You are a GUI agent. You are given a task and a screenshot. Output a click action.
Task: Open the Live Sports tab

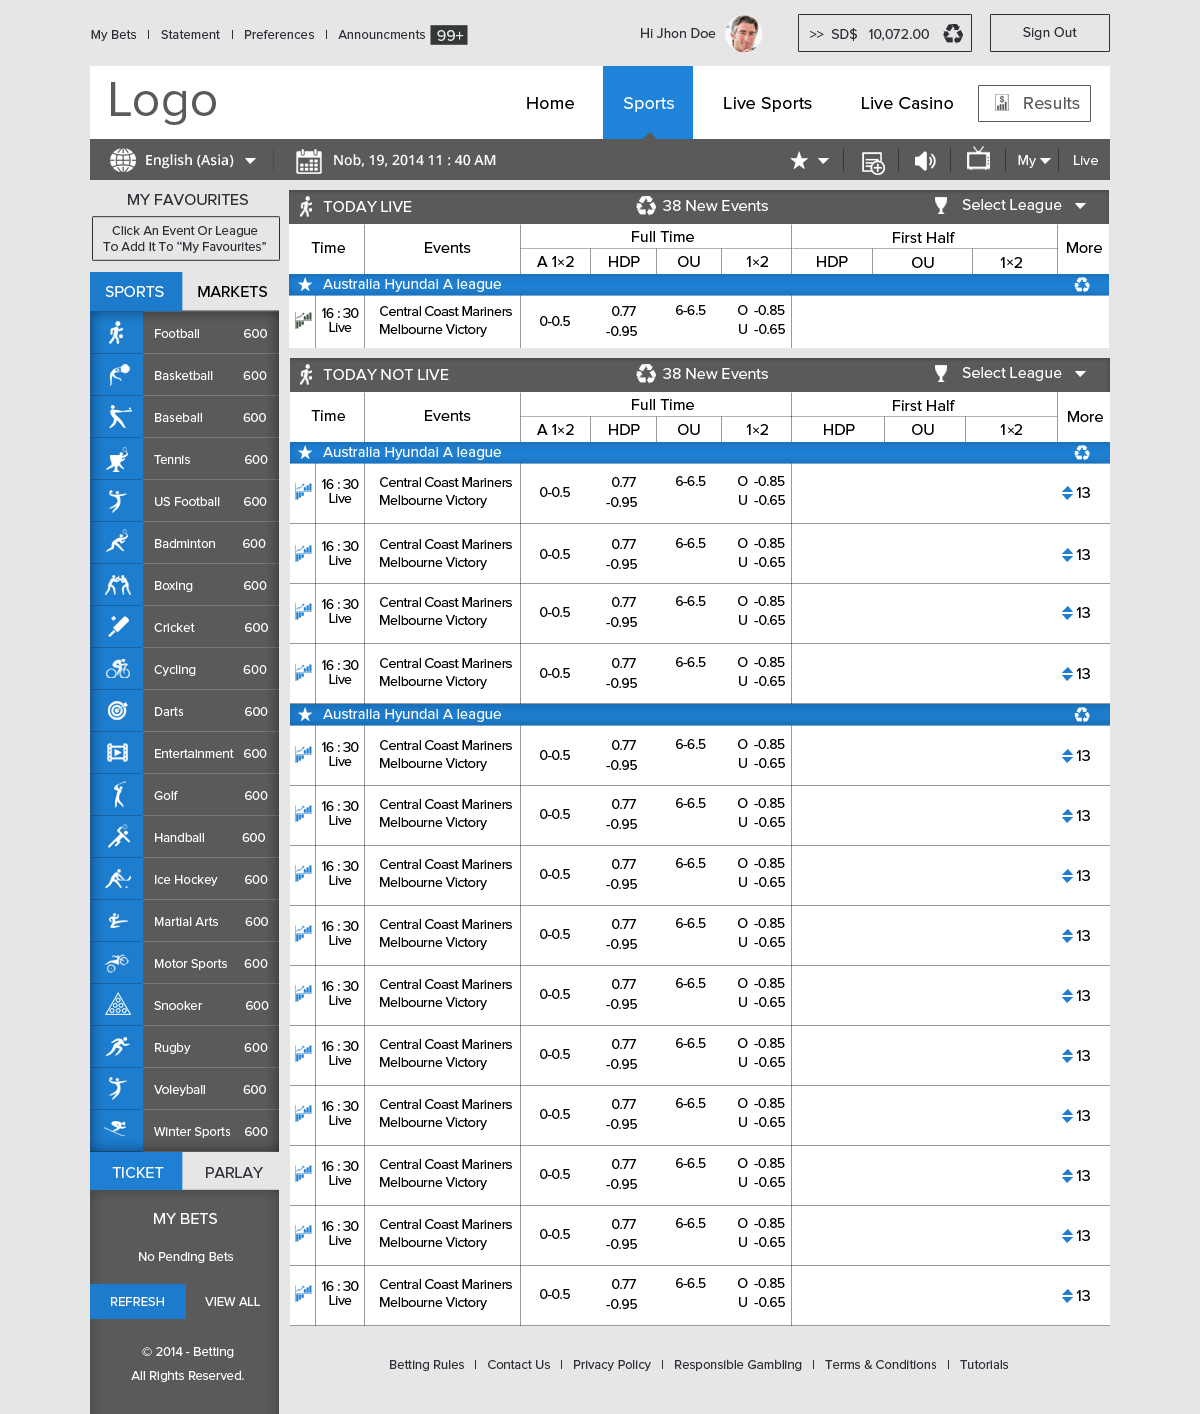pos(767,103)
